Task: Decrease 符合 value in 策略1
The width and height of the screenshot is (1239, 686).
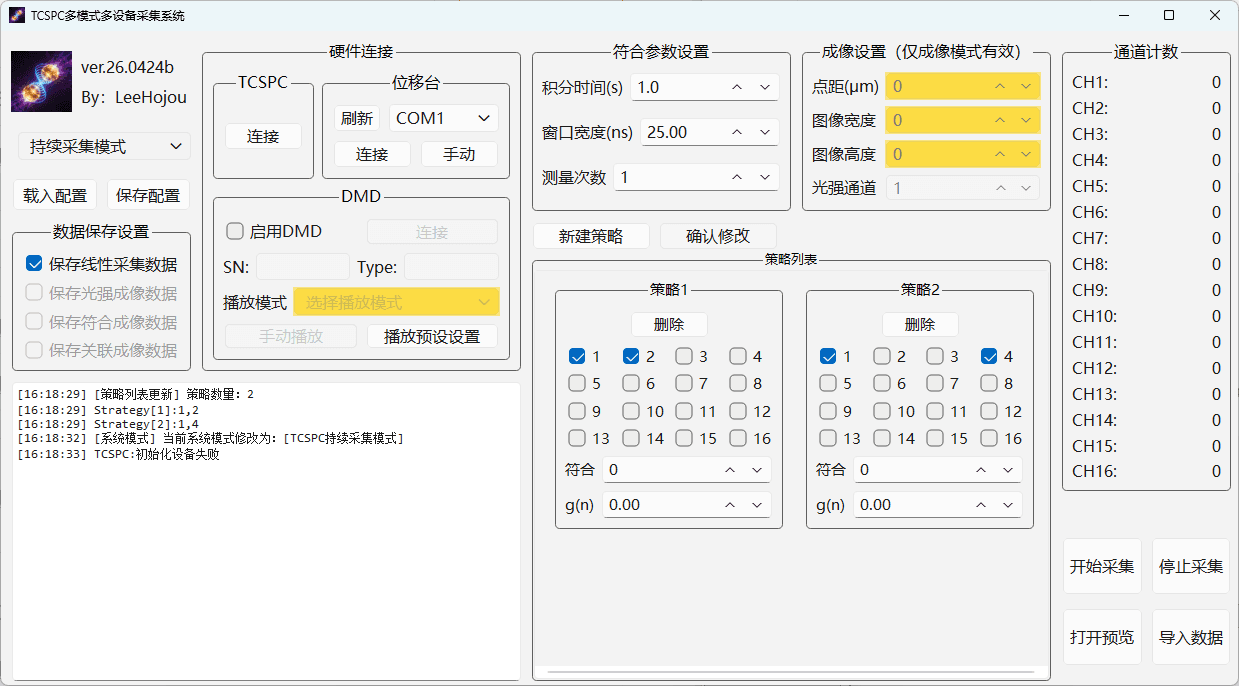Action: [757, 470]
